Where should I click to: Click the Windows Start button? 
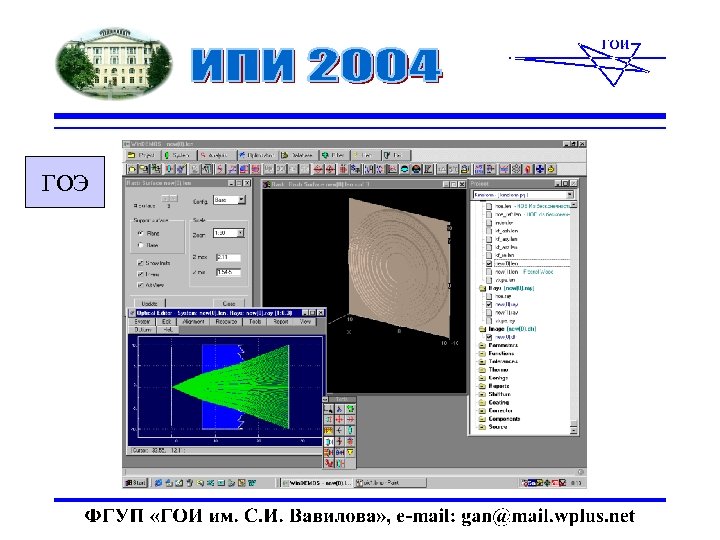coord(135,483)
